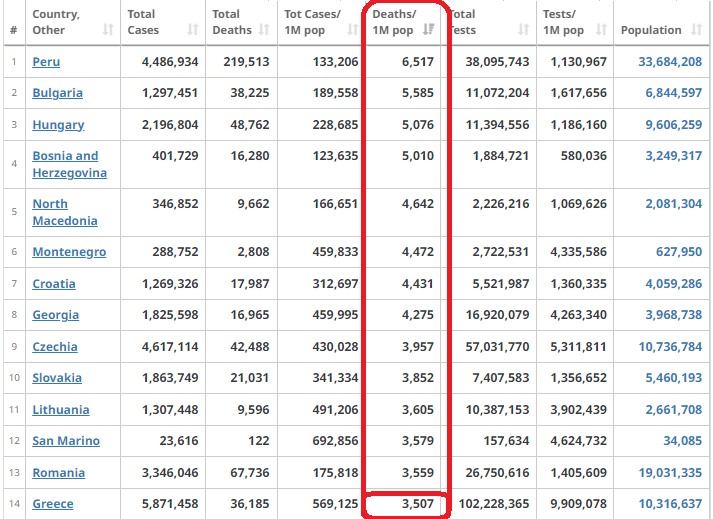
Task: Toggle the active Deaths/1M pop sort icon
Action: 429,30
